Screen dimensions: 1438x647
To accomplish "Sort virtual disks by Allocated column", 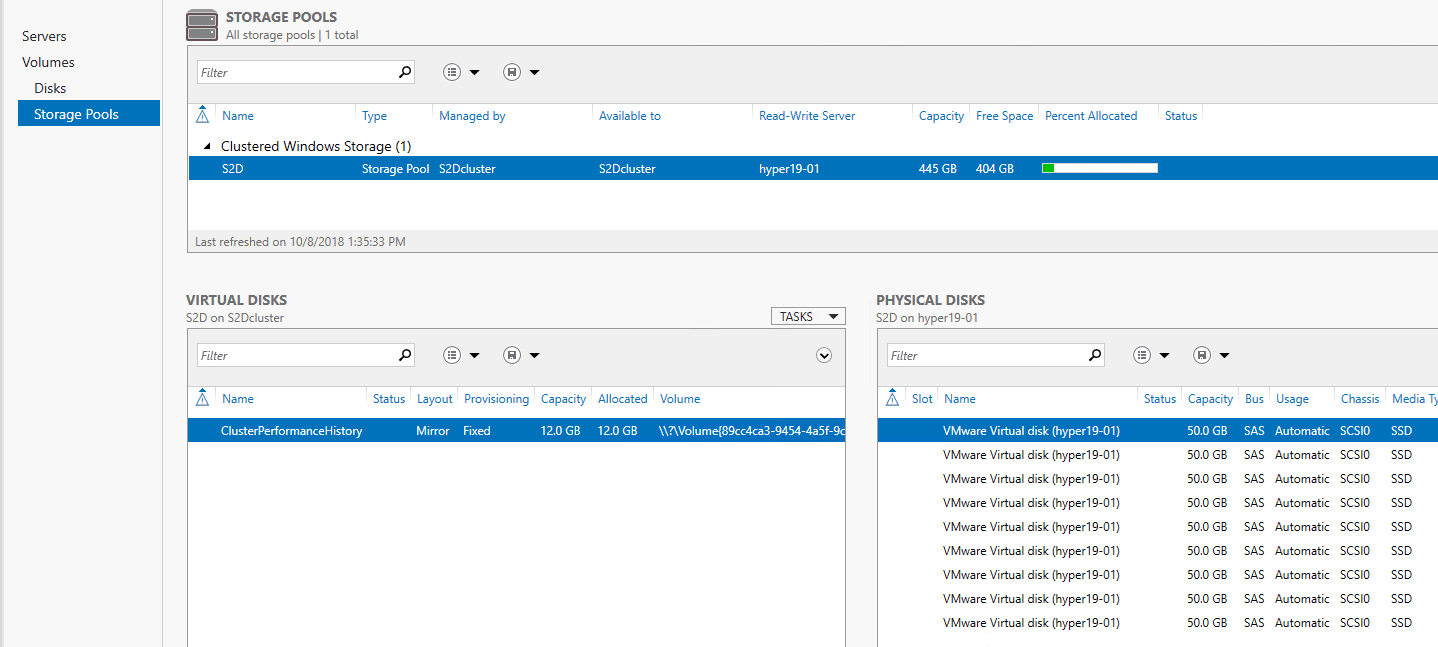I will (622, 399).
